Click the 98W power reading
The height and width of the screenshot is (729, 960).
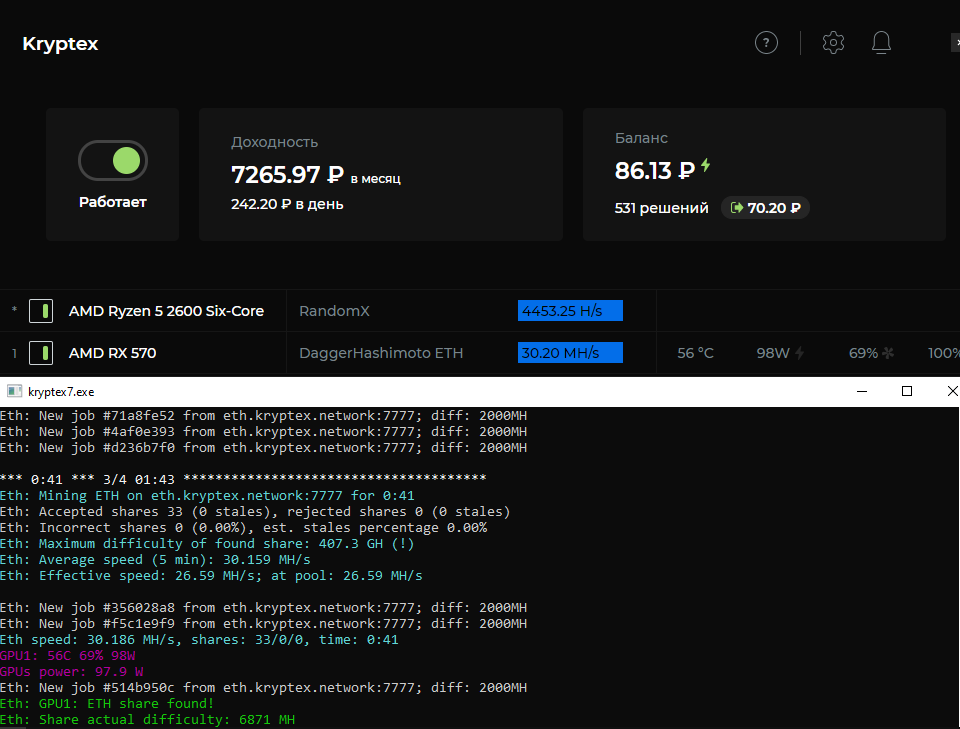pos(773,353)
